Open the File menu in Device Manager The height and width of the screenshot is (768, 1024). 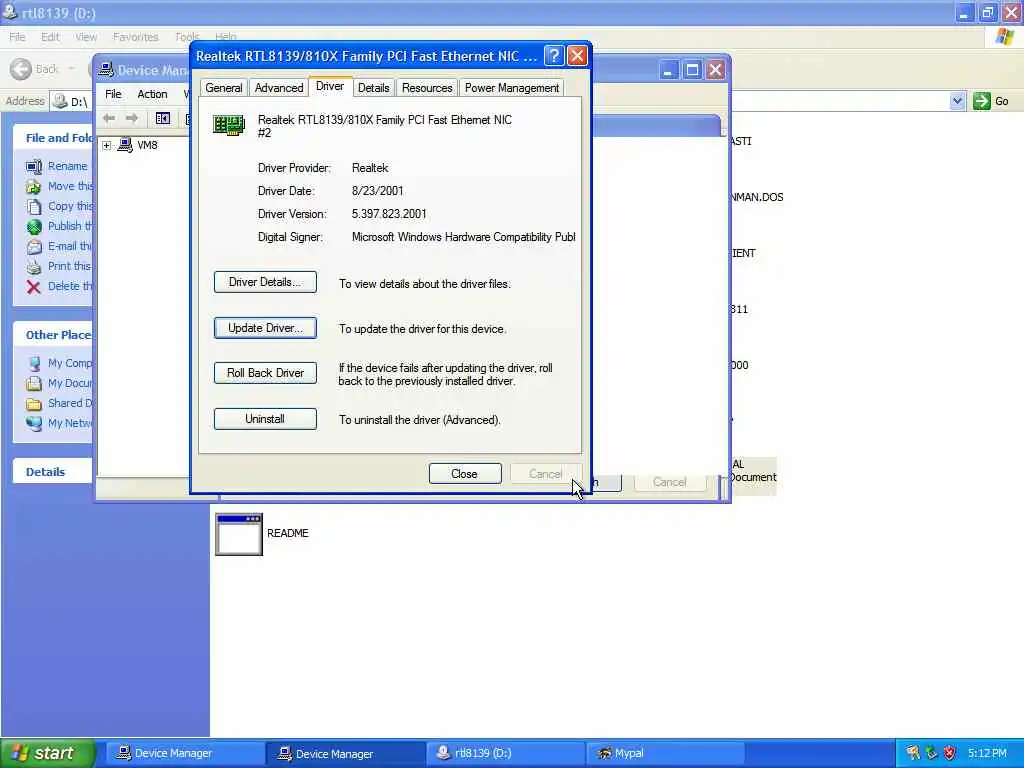(113, 94)
